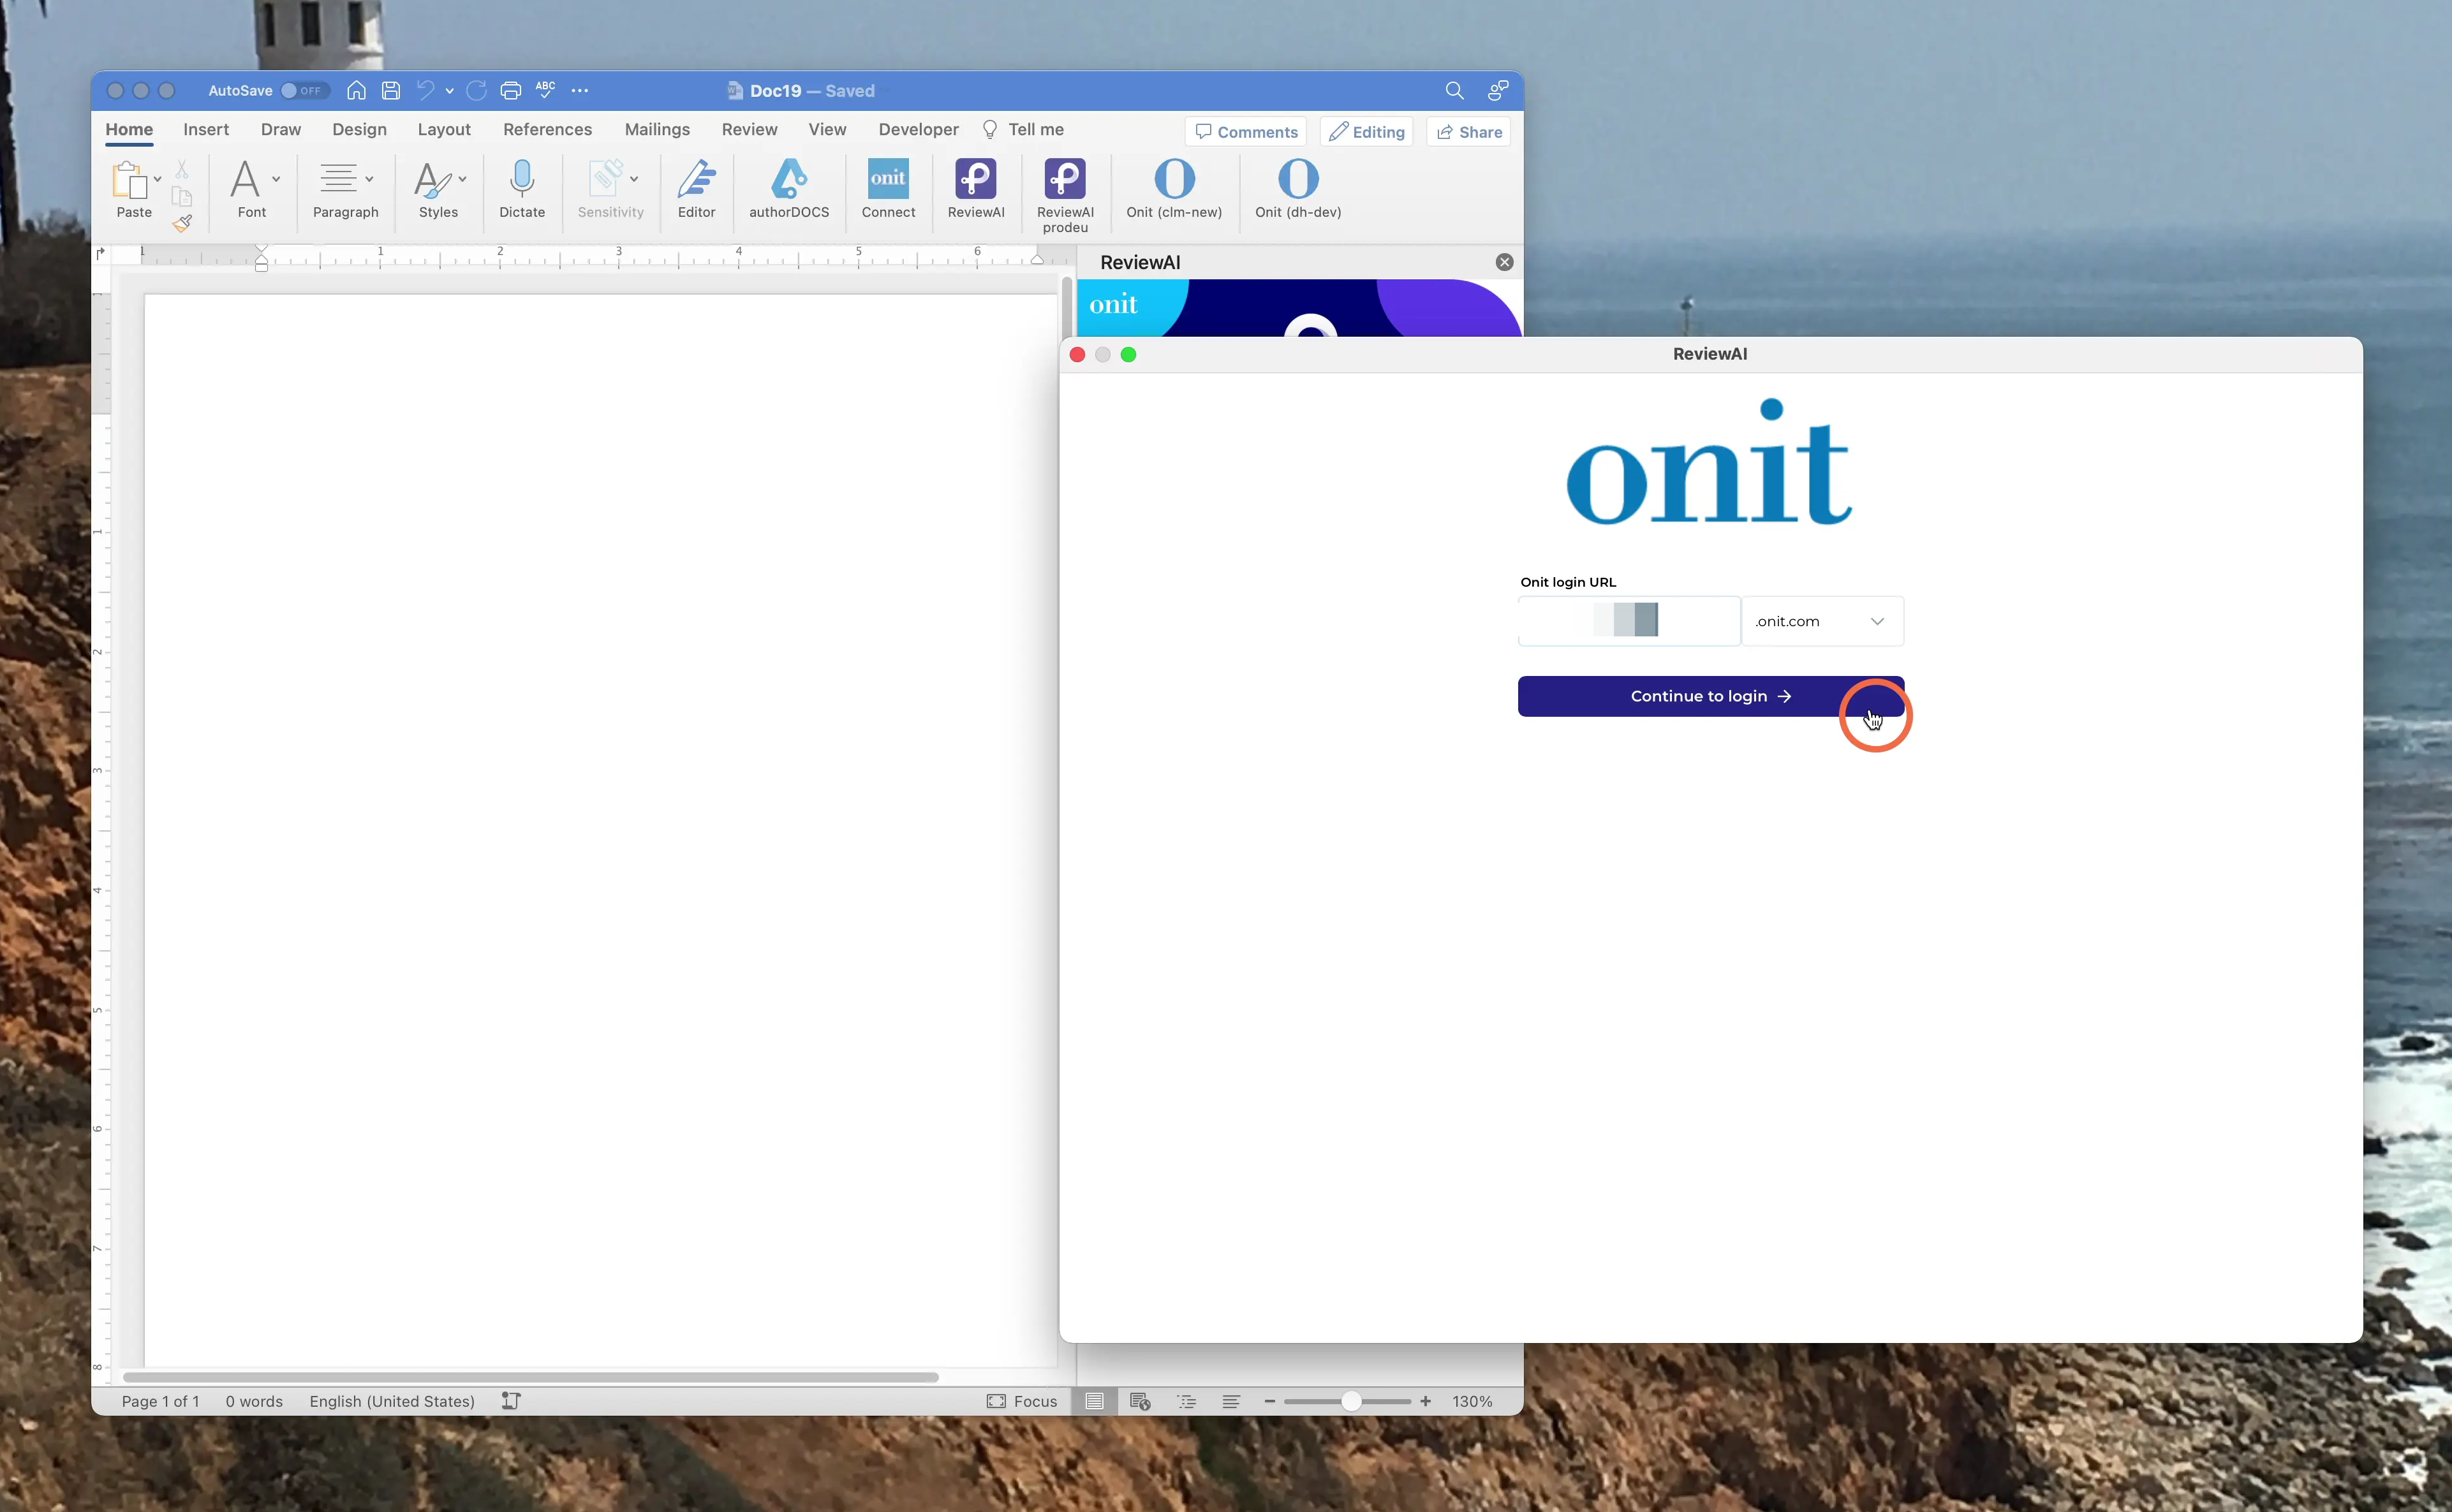Click Tell me search box
Image resolution: width=2452 pixels, height=1512 pixels.
coord(1024,130)
